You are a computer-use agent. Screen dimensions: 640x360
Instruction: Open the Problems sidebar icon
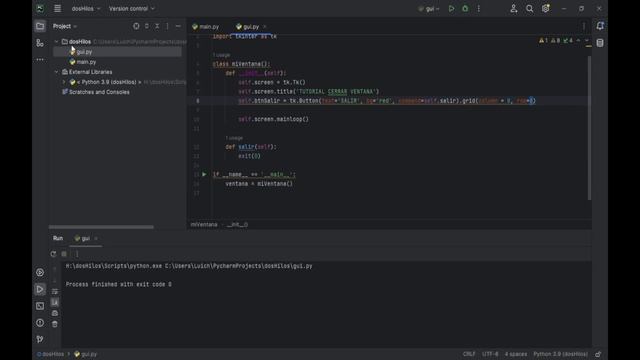[40, 322]
